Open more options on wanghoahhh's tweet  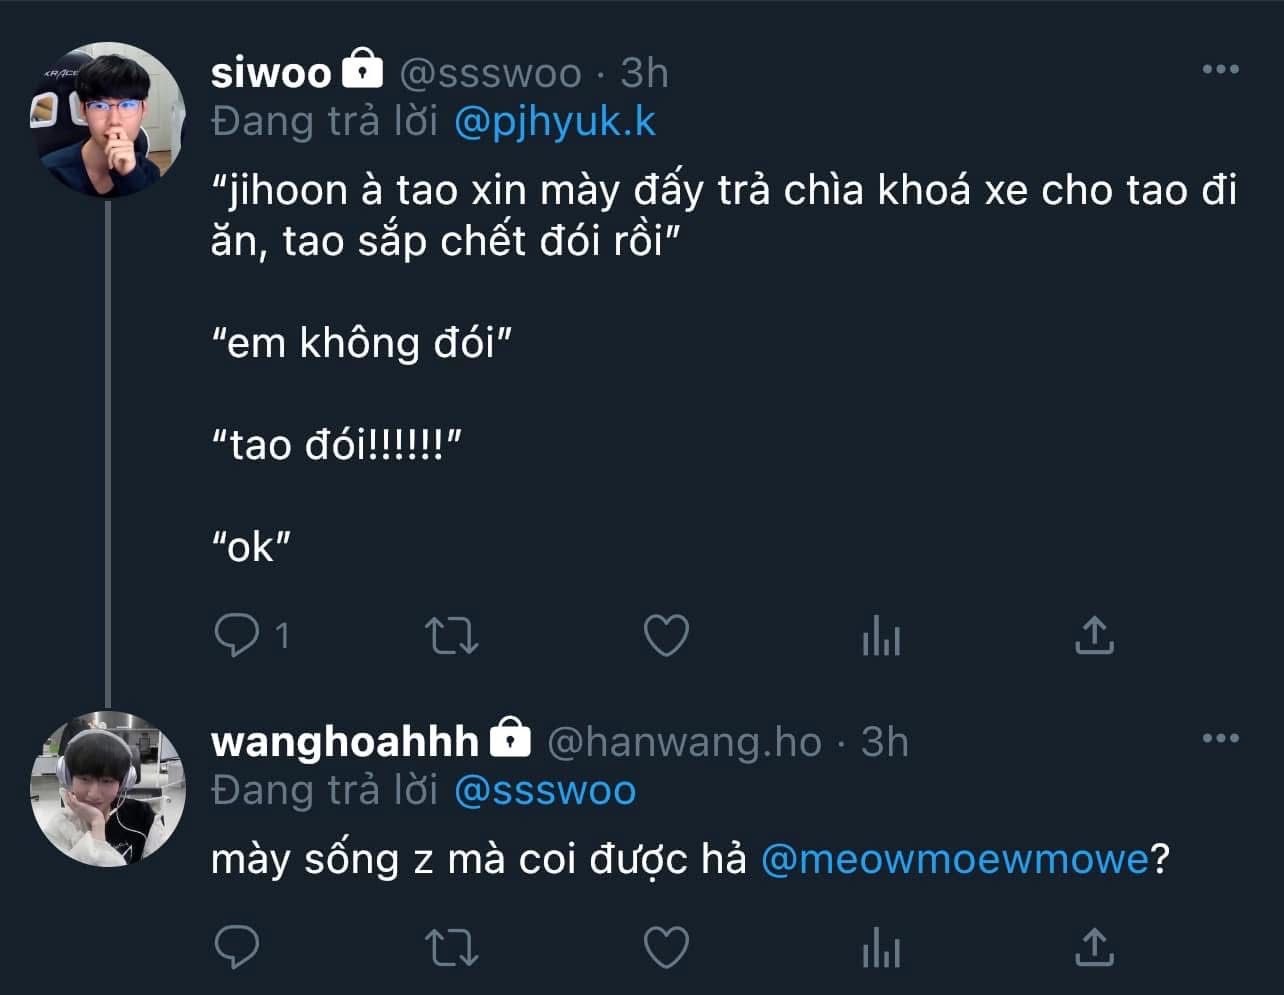click(1220, 738)
